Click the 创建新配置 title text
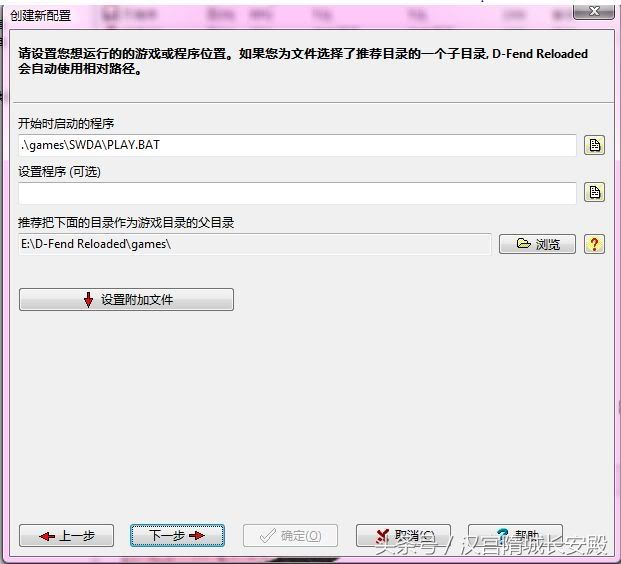Image resolution: width=621 pixels, height=564 pixels. (x=40, y=16)
